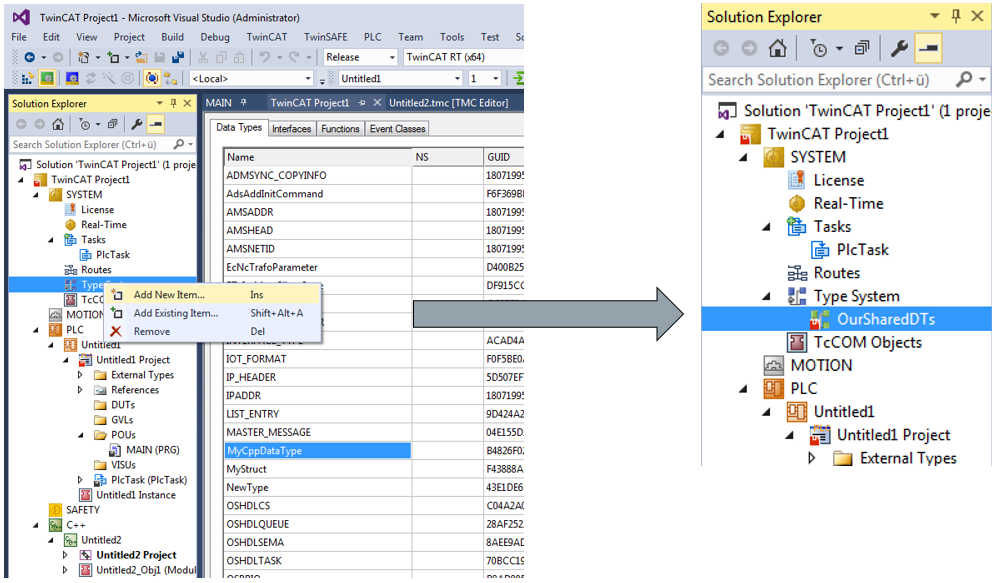Select MyCppDataType row in data types table
This screenshot has height=583, width=998.
[318, 451]
